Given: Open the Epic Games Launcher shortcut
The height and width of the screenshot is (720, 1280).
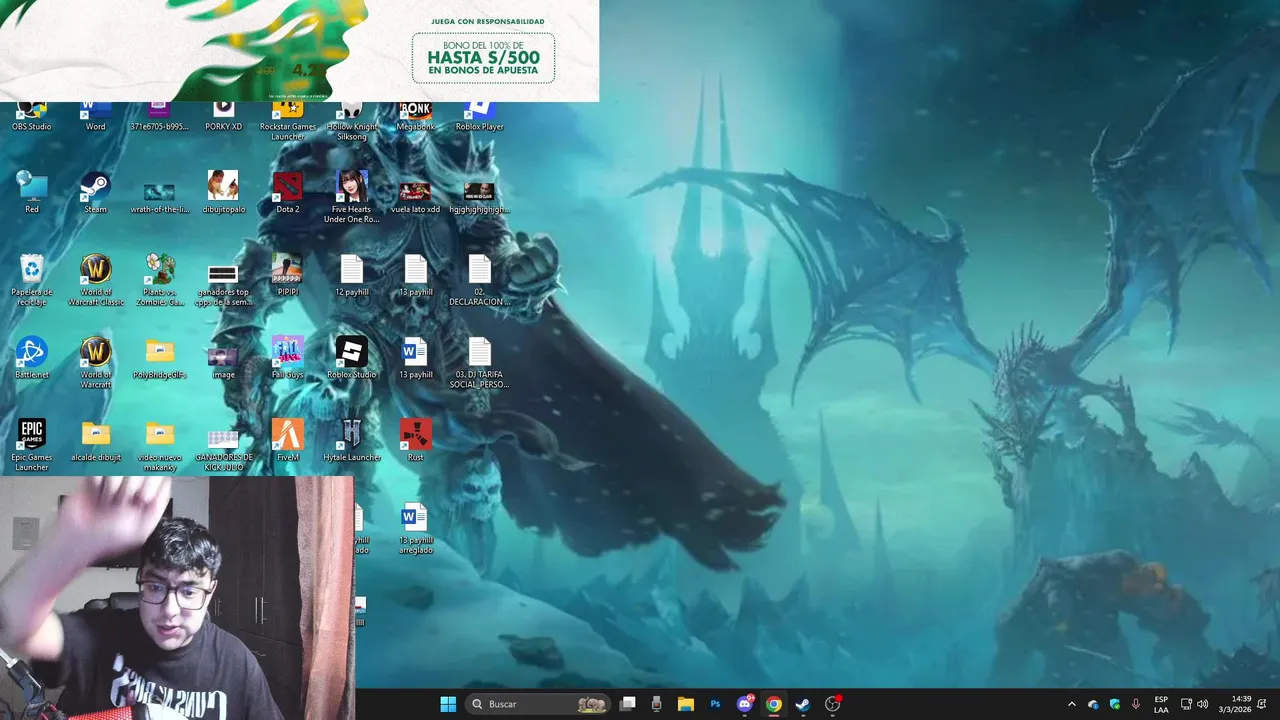Looking at the screenshot, I should point(31,445).
